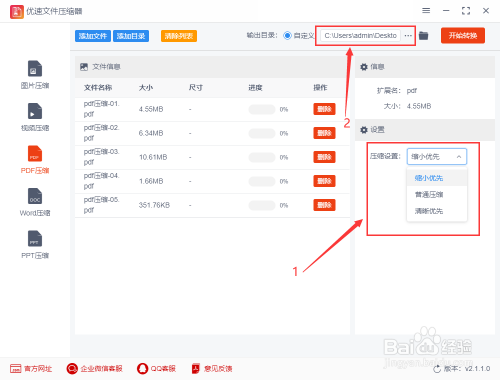Open the 图片压缩 image compression tool
The image size is (500, 380).
point(35,75)
